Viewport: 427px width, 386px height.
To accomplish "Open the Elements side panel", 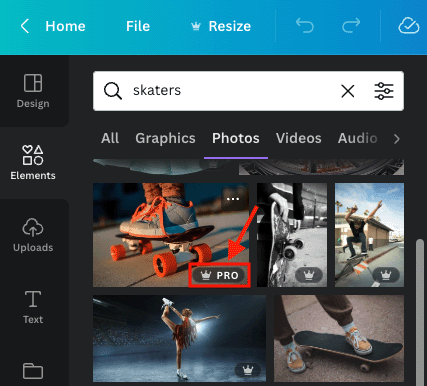I will coord(33,163).
